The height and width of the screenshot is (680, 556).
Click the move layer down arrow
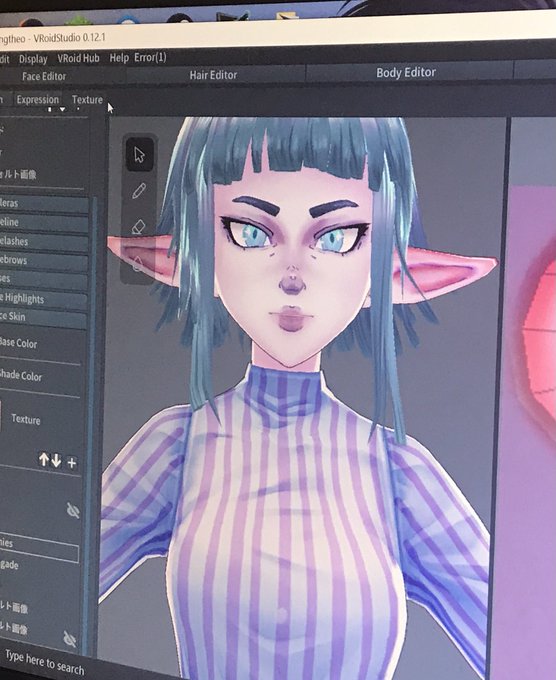point(56,461)
